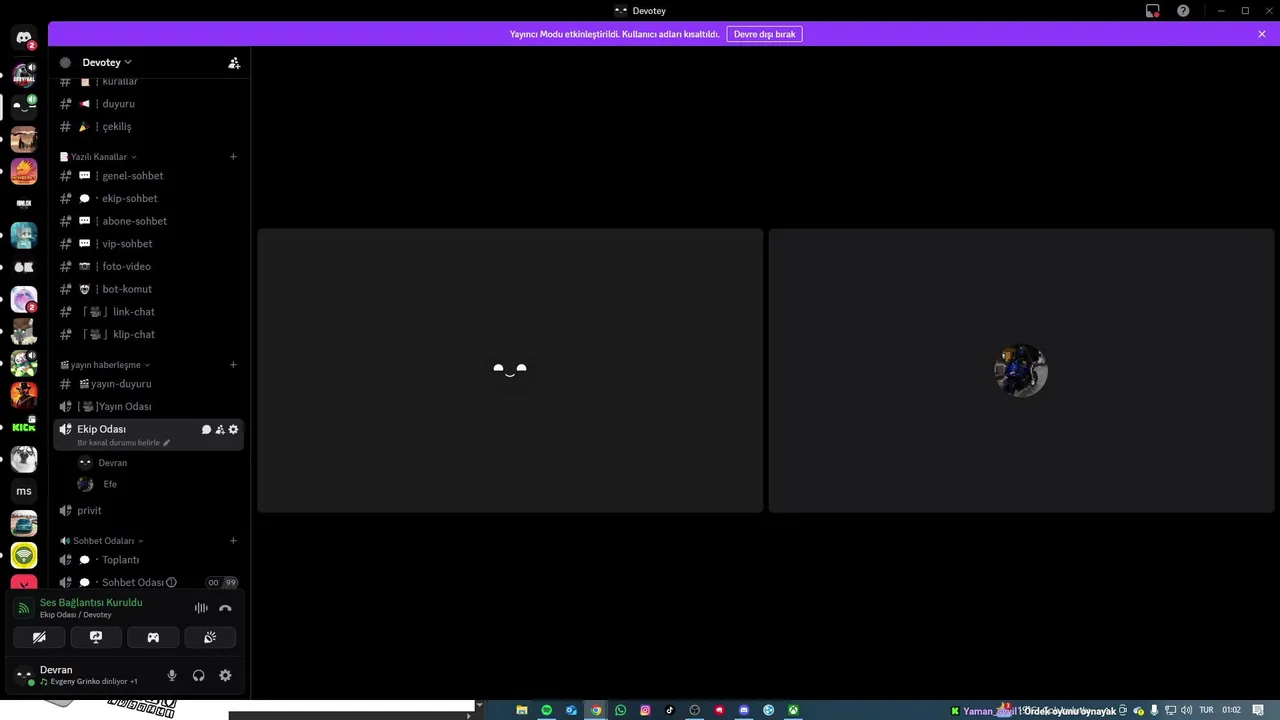
Task: Open the noise suppression waveform icon
Action: [x=201, y=608]
